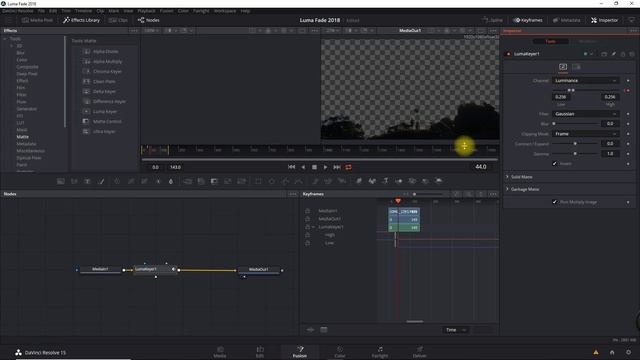Viewport: 640px width, 360px height.
Task: Adjust the Contract/Expand slider handle
Action: coord(575,144)
